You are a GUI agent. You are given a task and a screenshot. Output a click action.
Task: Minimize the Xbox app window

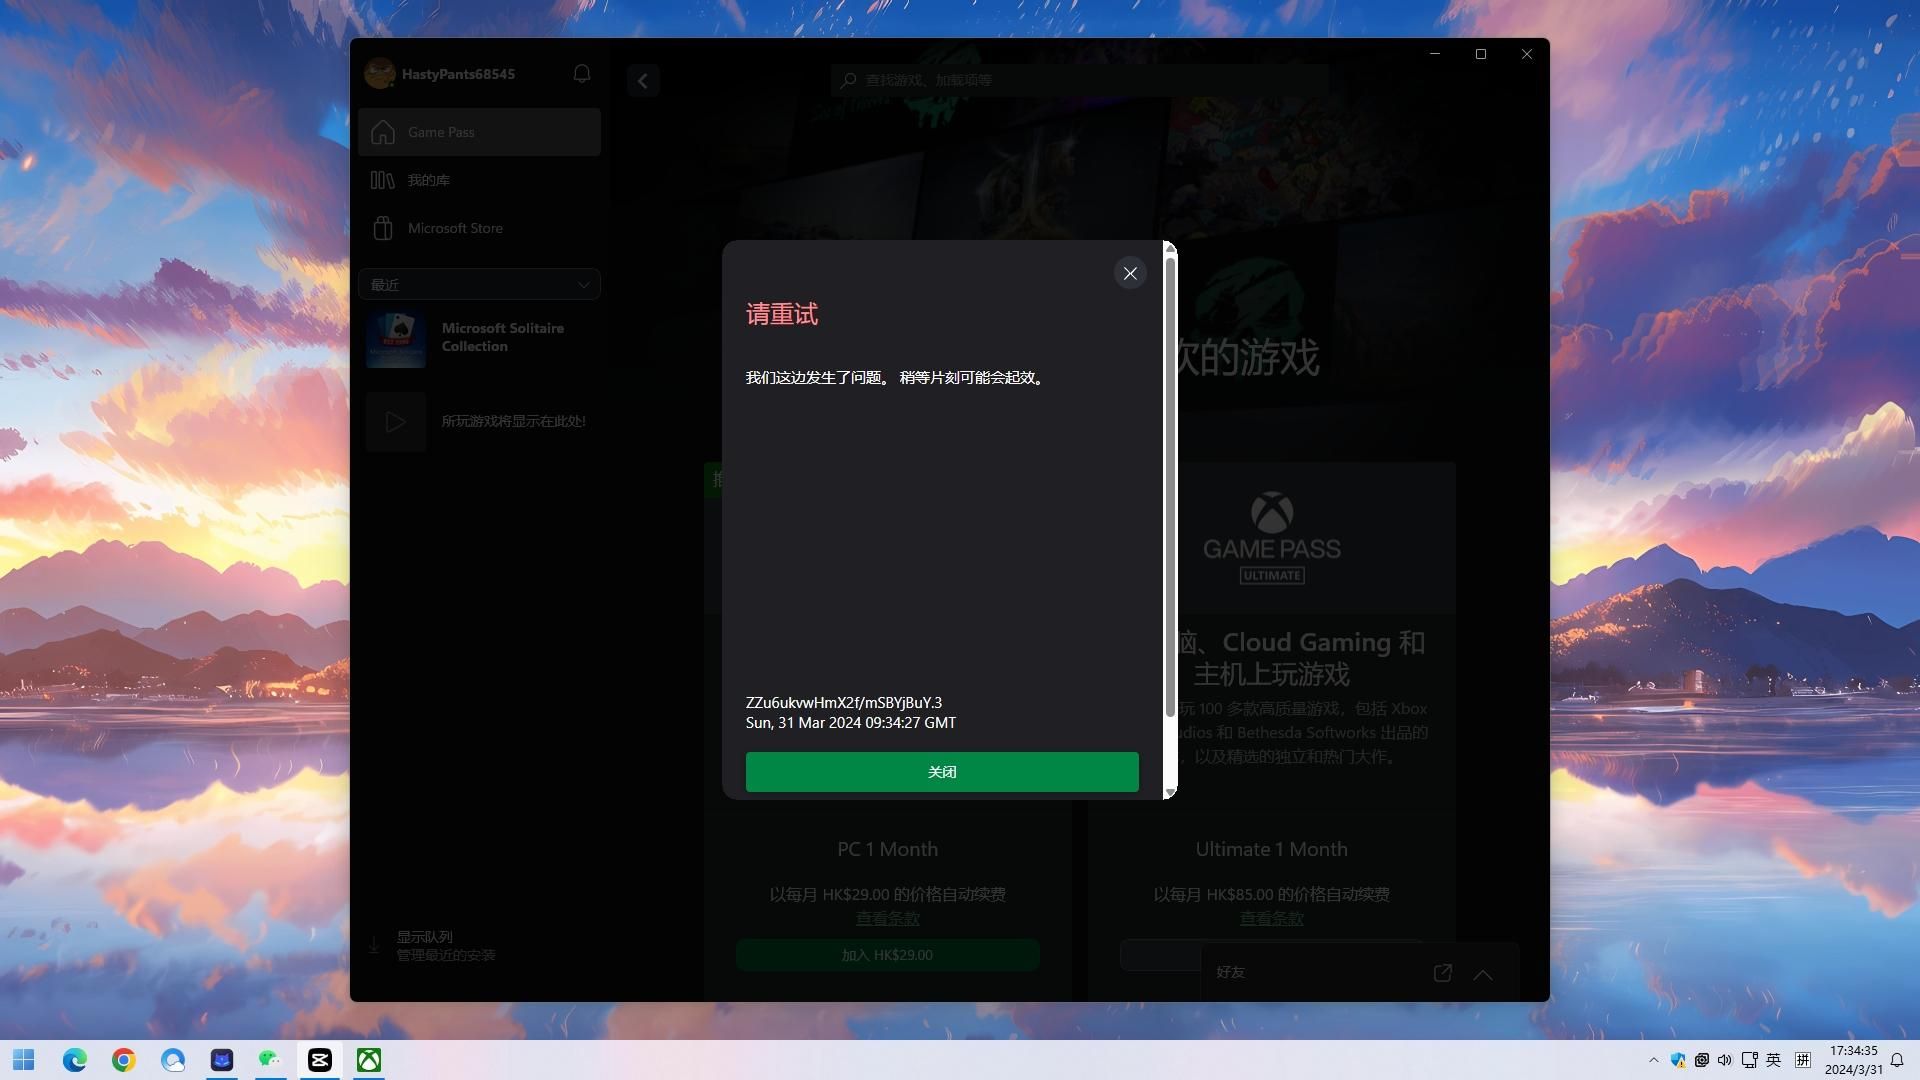[x=1435, y=54]
